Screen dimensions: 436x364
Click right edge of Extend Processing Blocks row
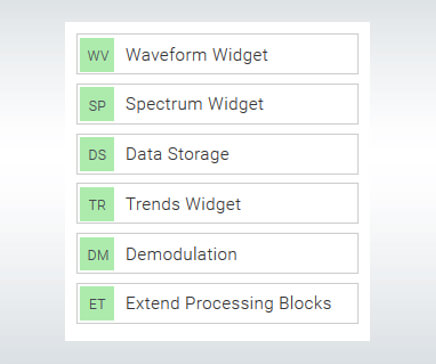pyautogui.click(x=345, y=303)
